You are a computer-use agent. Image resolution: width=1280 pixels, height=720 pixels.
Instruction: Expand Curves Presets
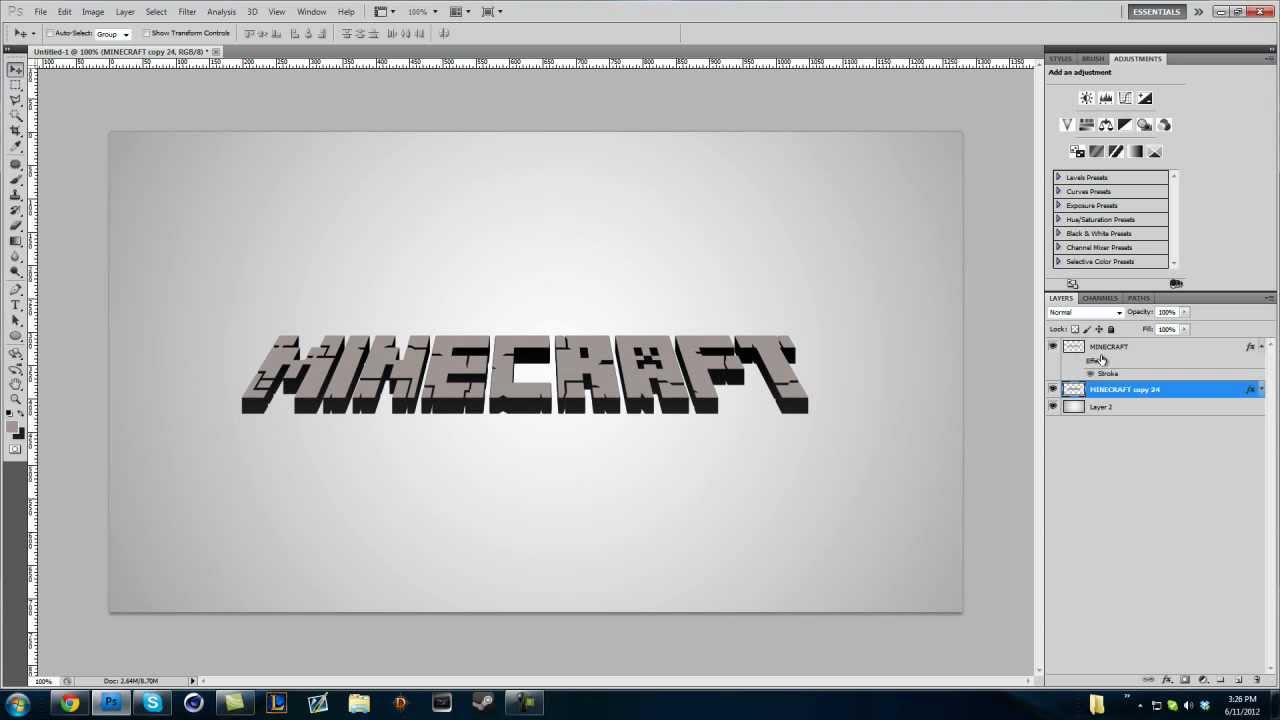point(1058,192)
